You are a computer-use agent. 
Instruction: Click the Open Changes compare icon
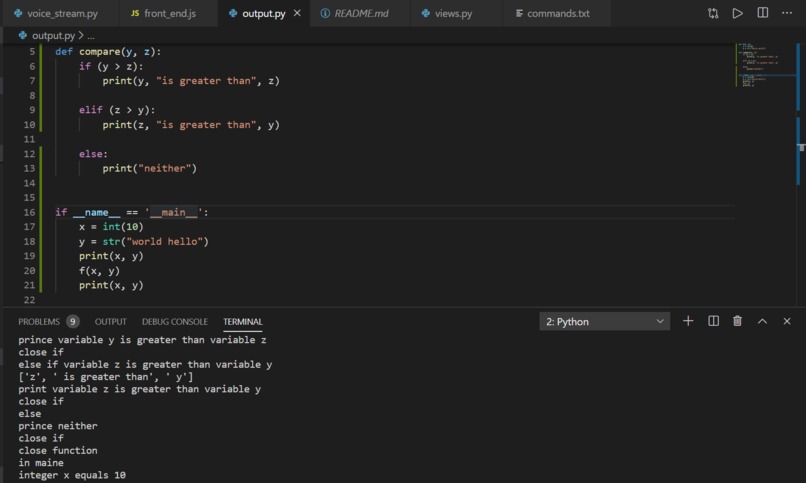tap(713, 13)
